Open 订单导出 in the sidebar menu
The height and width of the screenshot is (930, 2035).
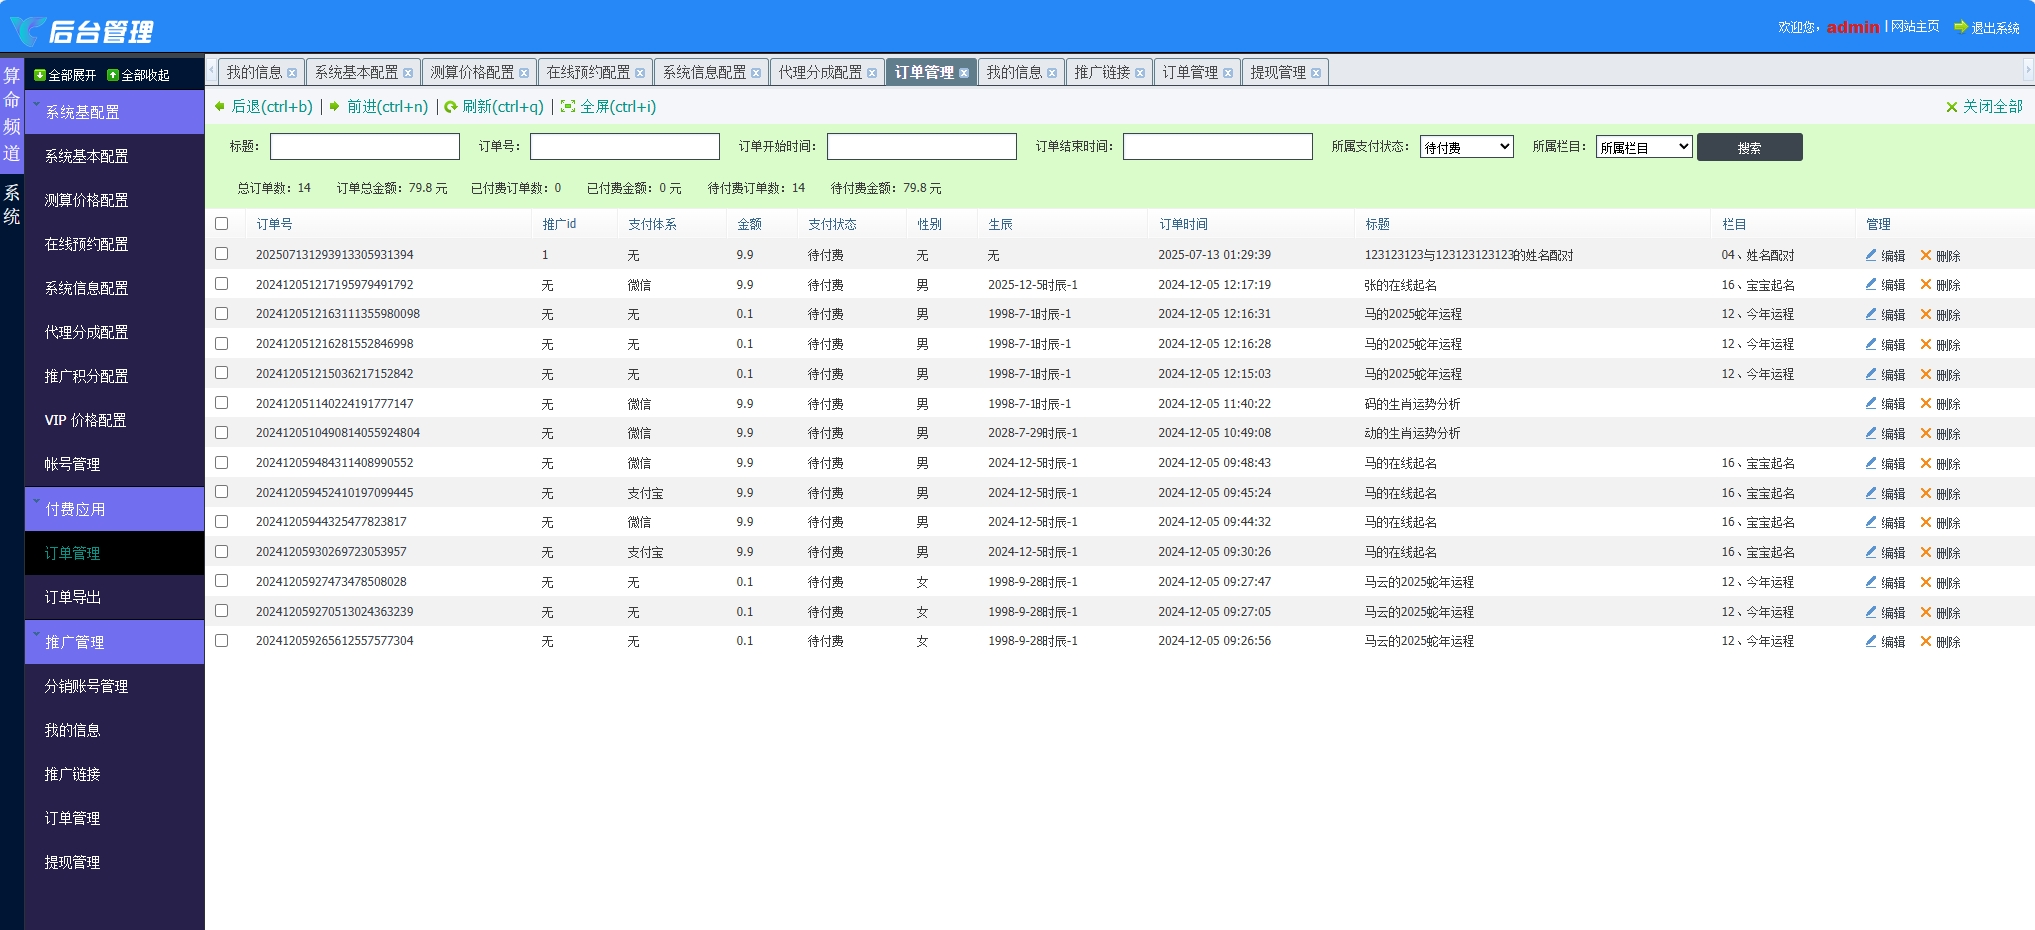pyautogui.click(x=73, y=597)
